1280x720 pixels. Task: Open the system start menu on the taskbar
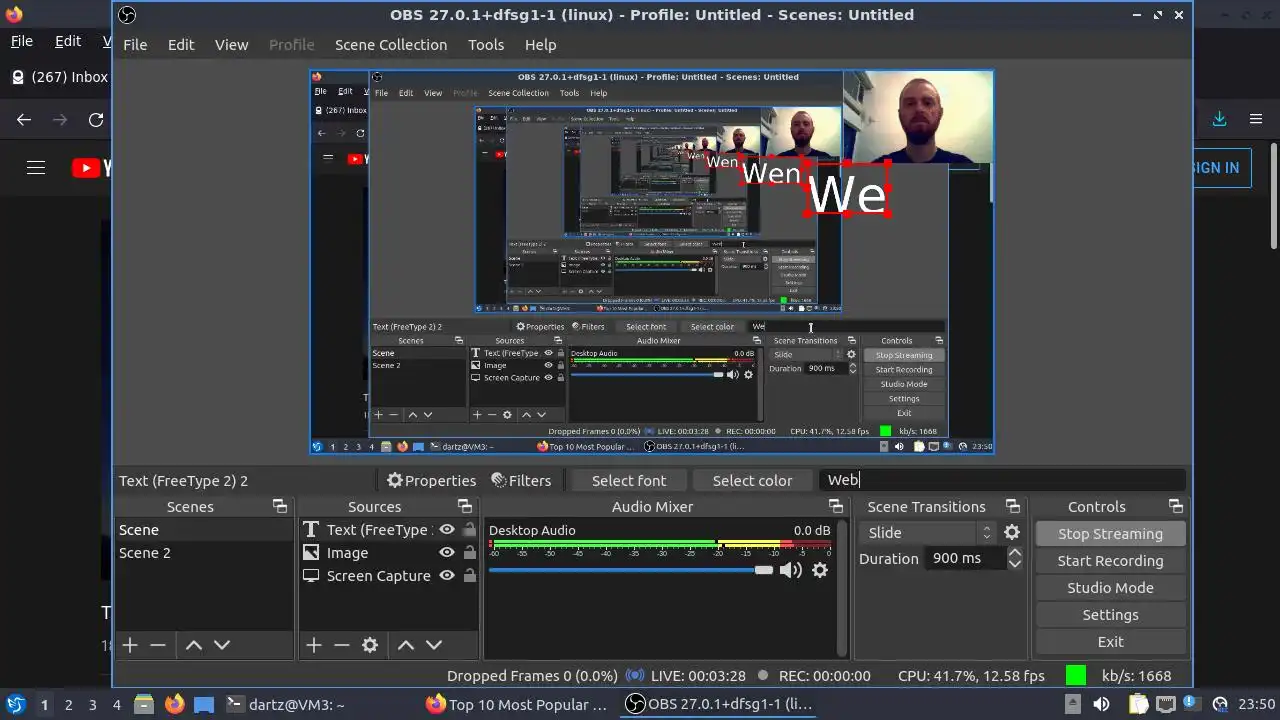[x=15, y=704]
